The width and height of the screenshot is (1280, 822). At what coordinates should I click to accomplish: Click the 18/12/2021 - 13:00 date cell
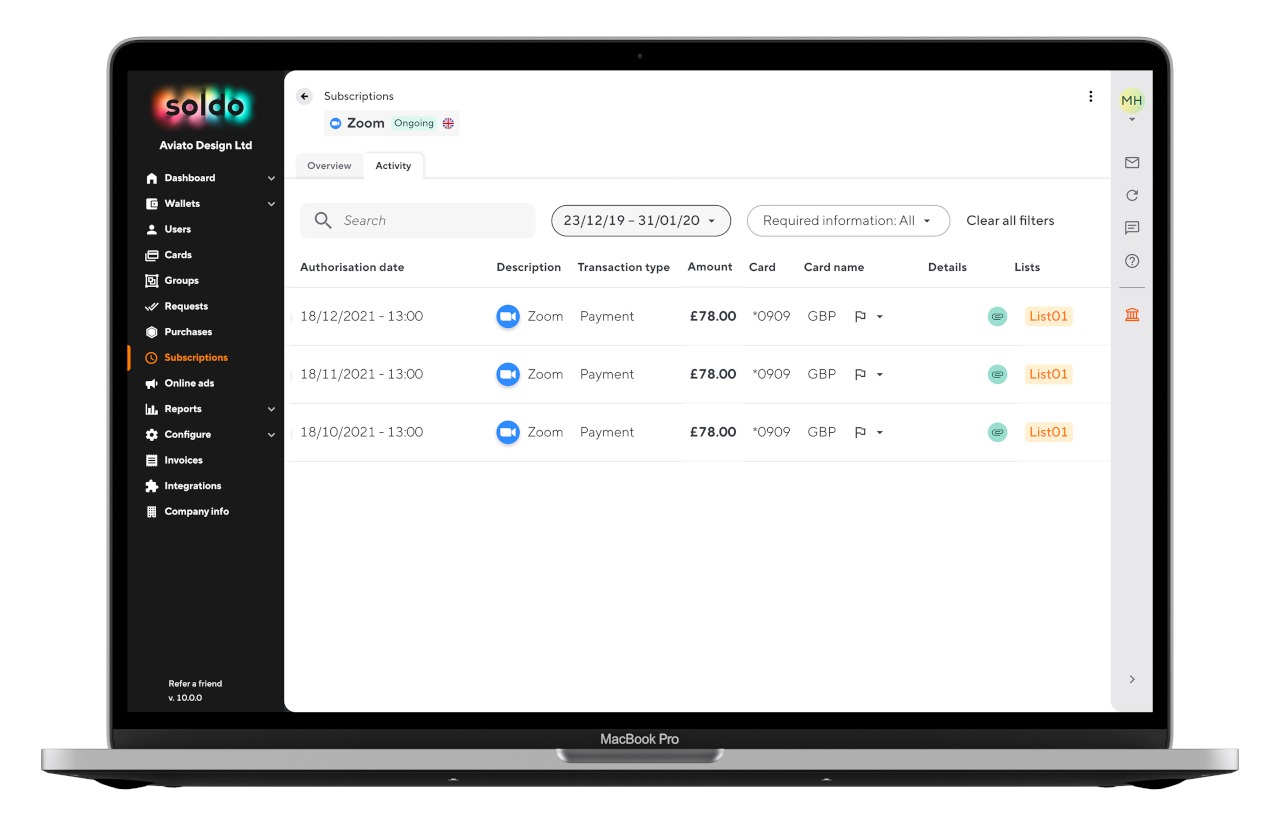362,316
